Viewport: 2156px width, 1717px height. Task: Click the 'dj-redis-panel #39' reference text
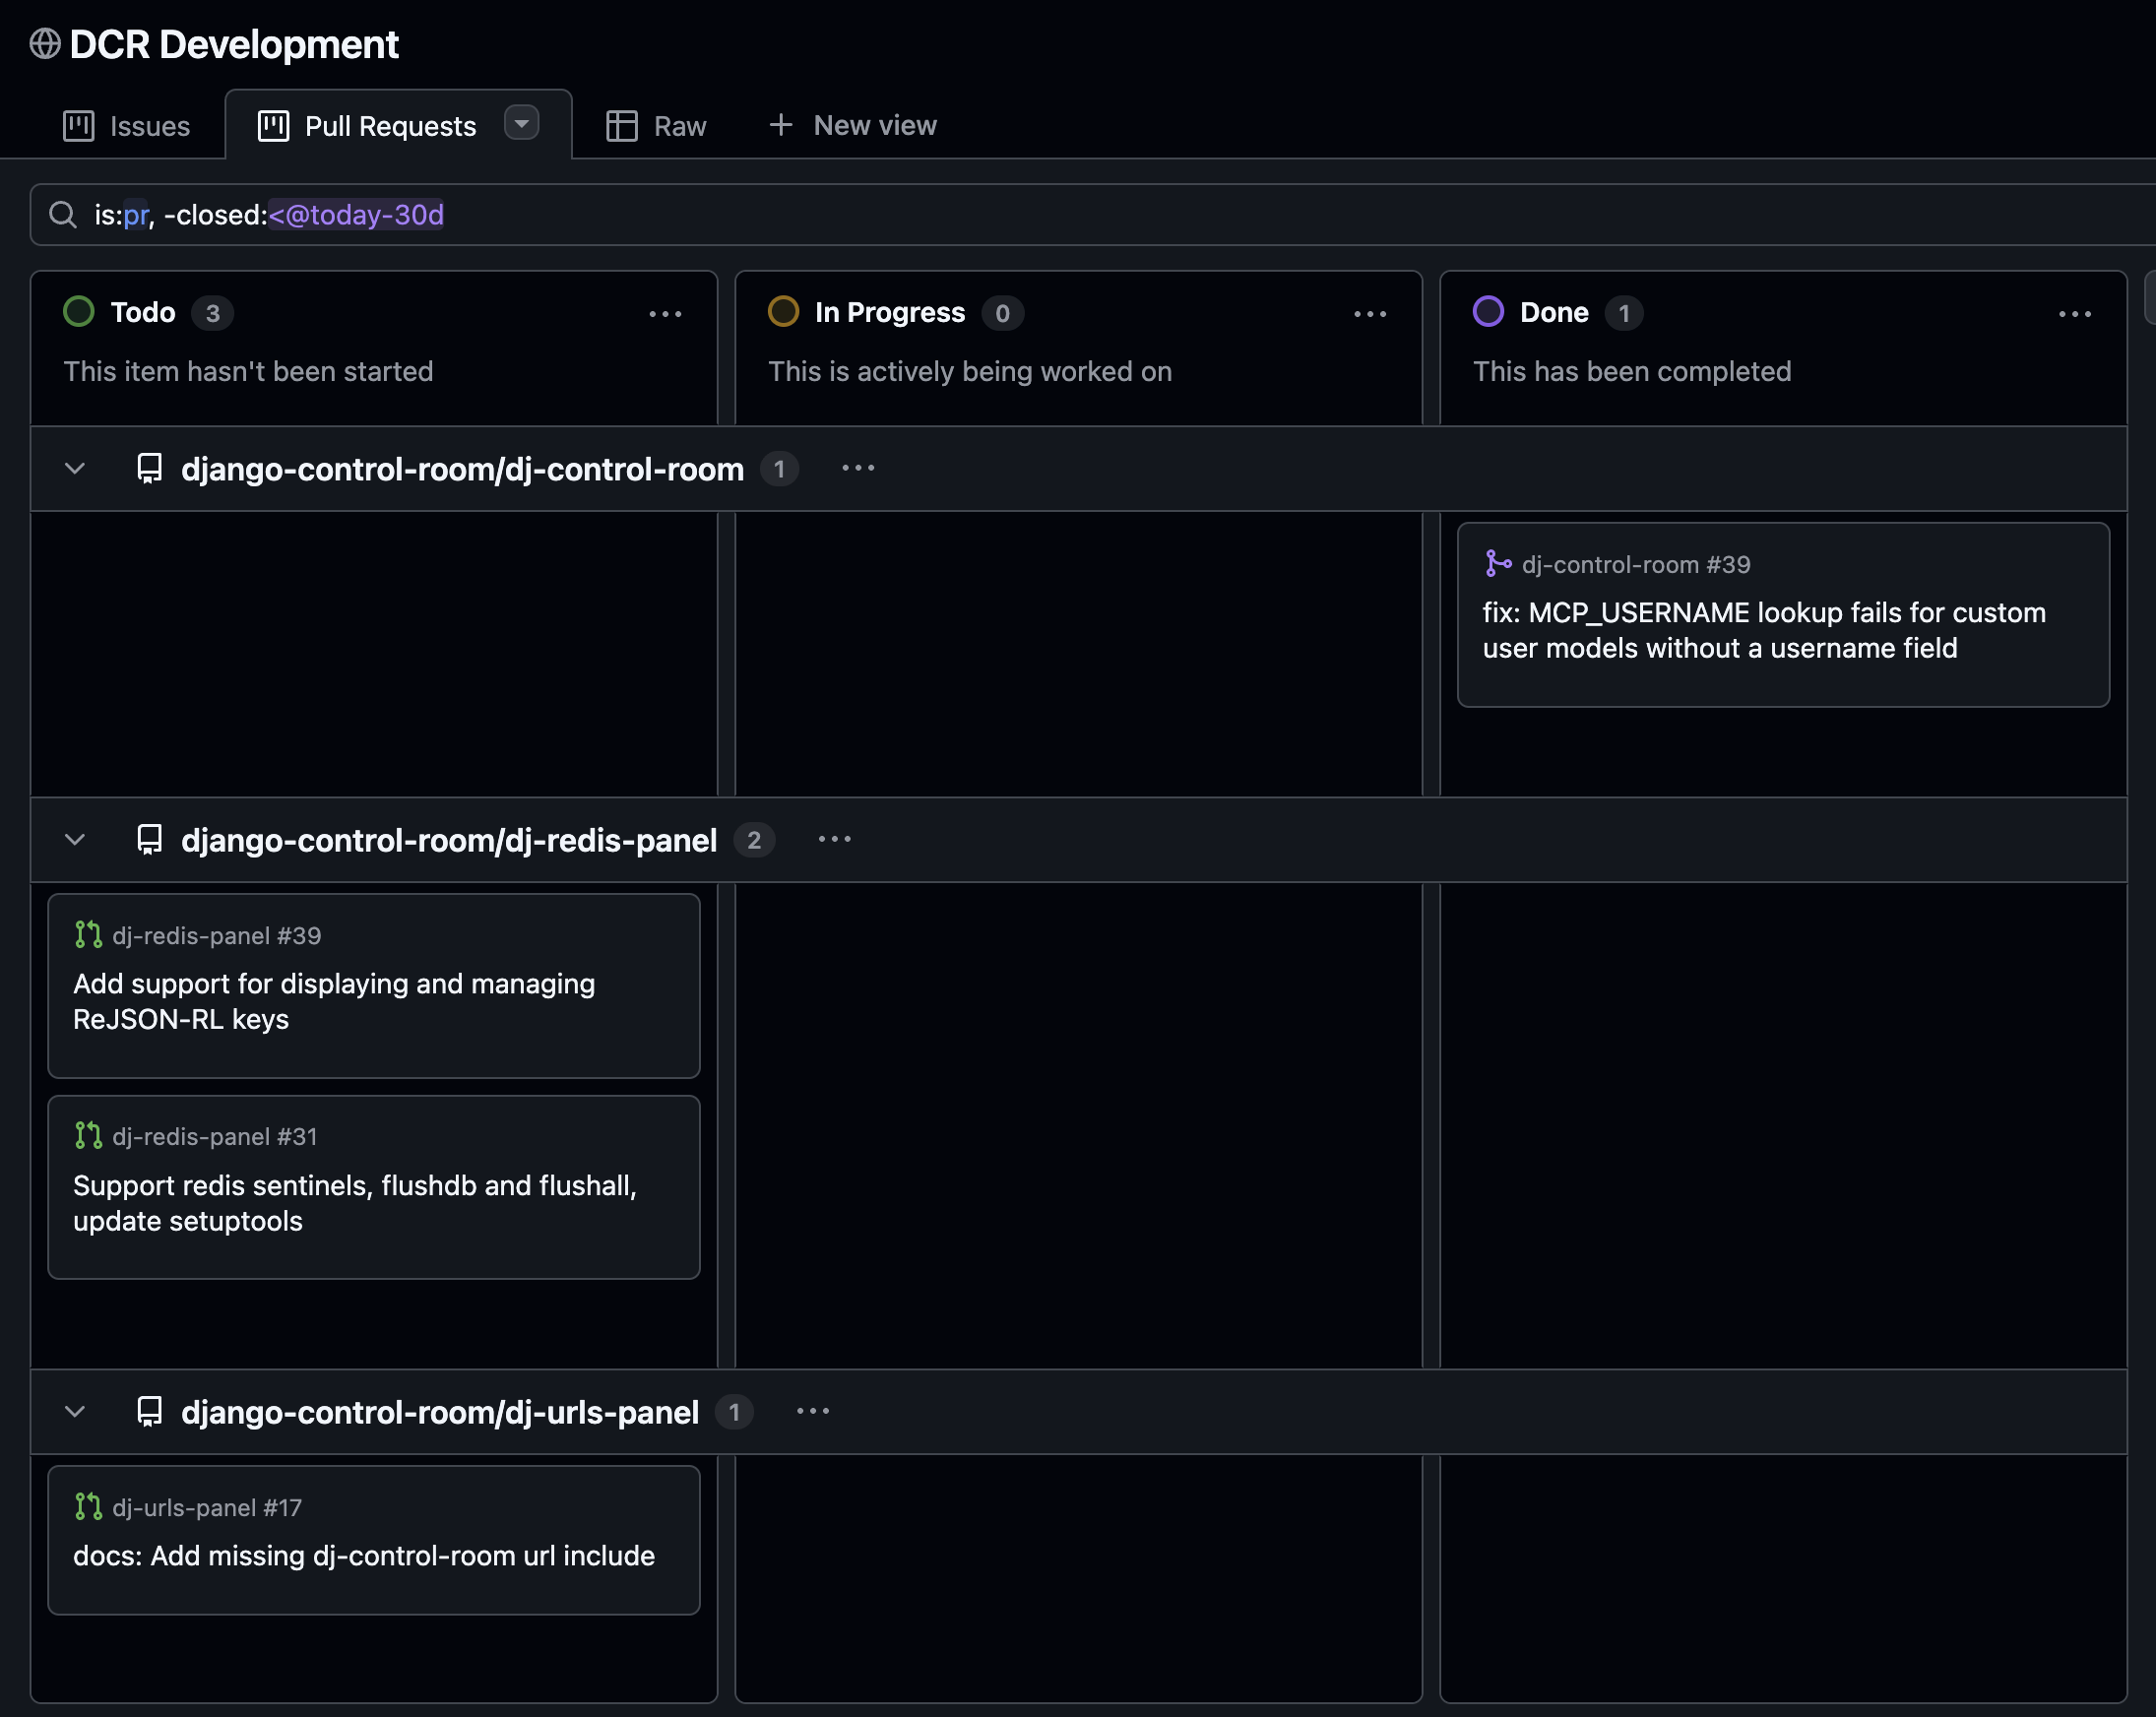(217, 936)
